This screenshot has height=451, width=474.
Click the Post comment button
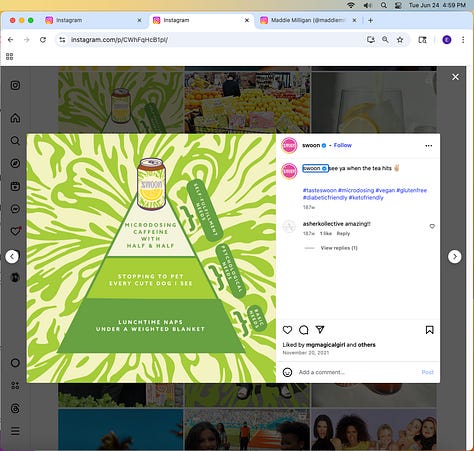427,372
